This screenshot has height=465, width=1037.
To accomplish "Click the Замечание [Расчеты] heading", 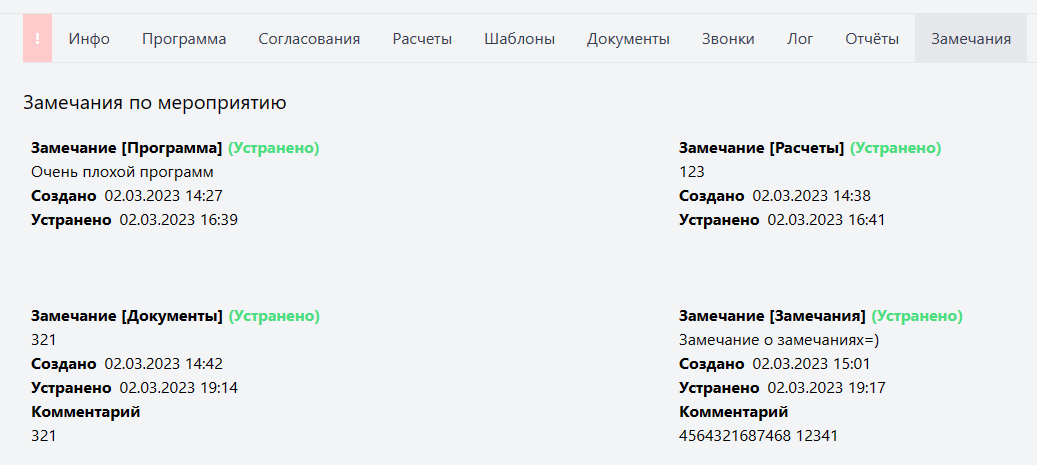I will 761,148.
